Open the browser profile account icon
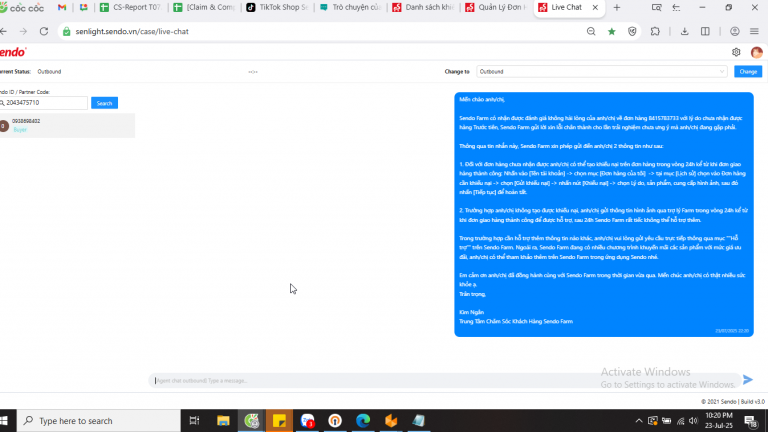Screen dimensions: 768x432 tap(735, 31)
